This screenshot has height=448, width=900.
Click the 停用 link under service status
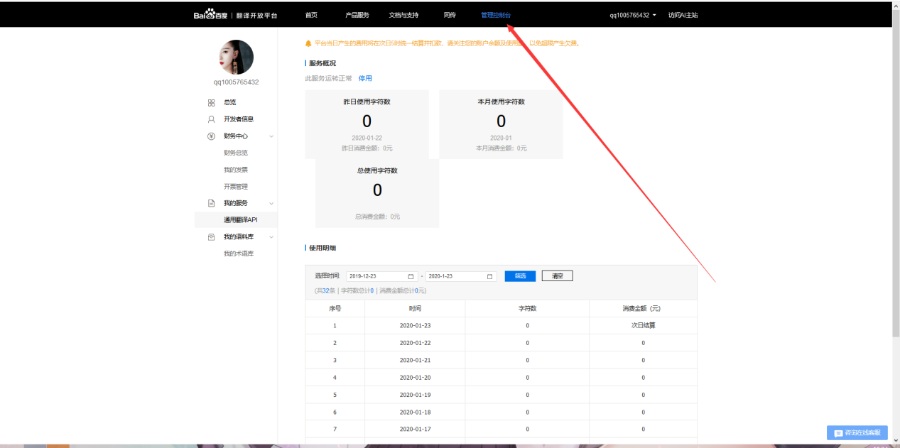pos(365,78)
